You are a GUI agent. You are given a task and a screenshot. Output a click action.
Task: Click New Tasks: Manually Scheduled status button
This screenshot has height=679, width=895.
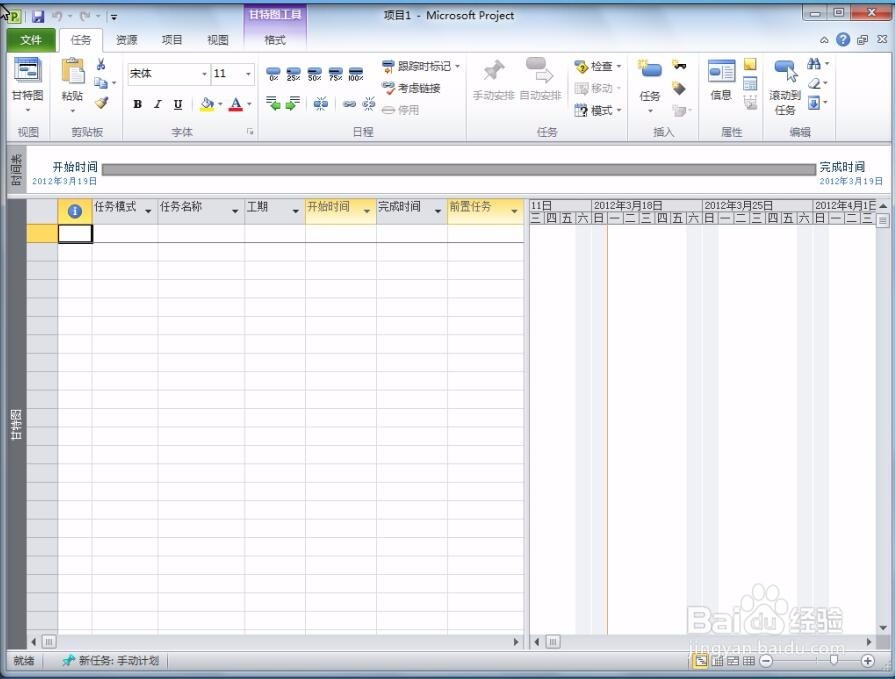[x=111, y=661]
